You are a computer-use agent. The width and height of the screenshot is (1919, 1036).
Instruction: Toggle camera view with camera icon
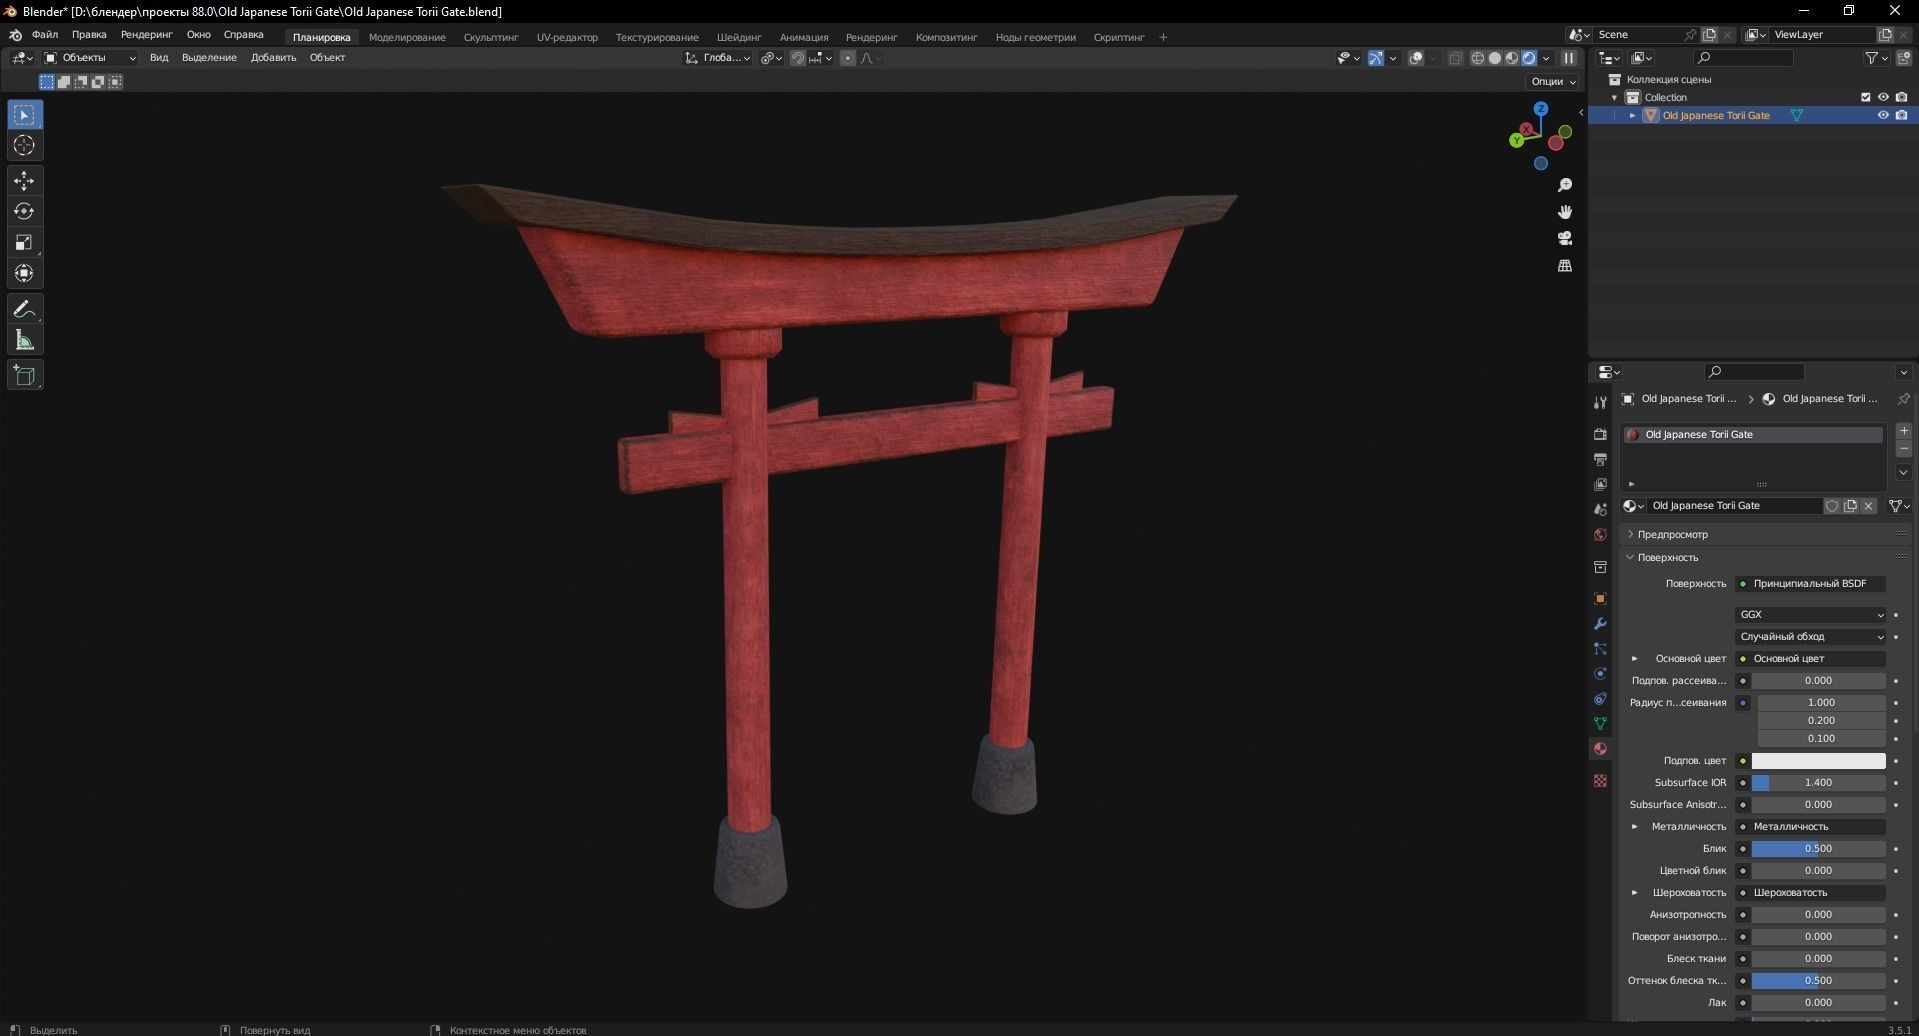click(x=1565, y=238)
